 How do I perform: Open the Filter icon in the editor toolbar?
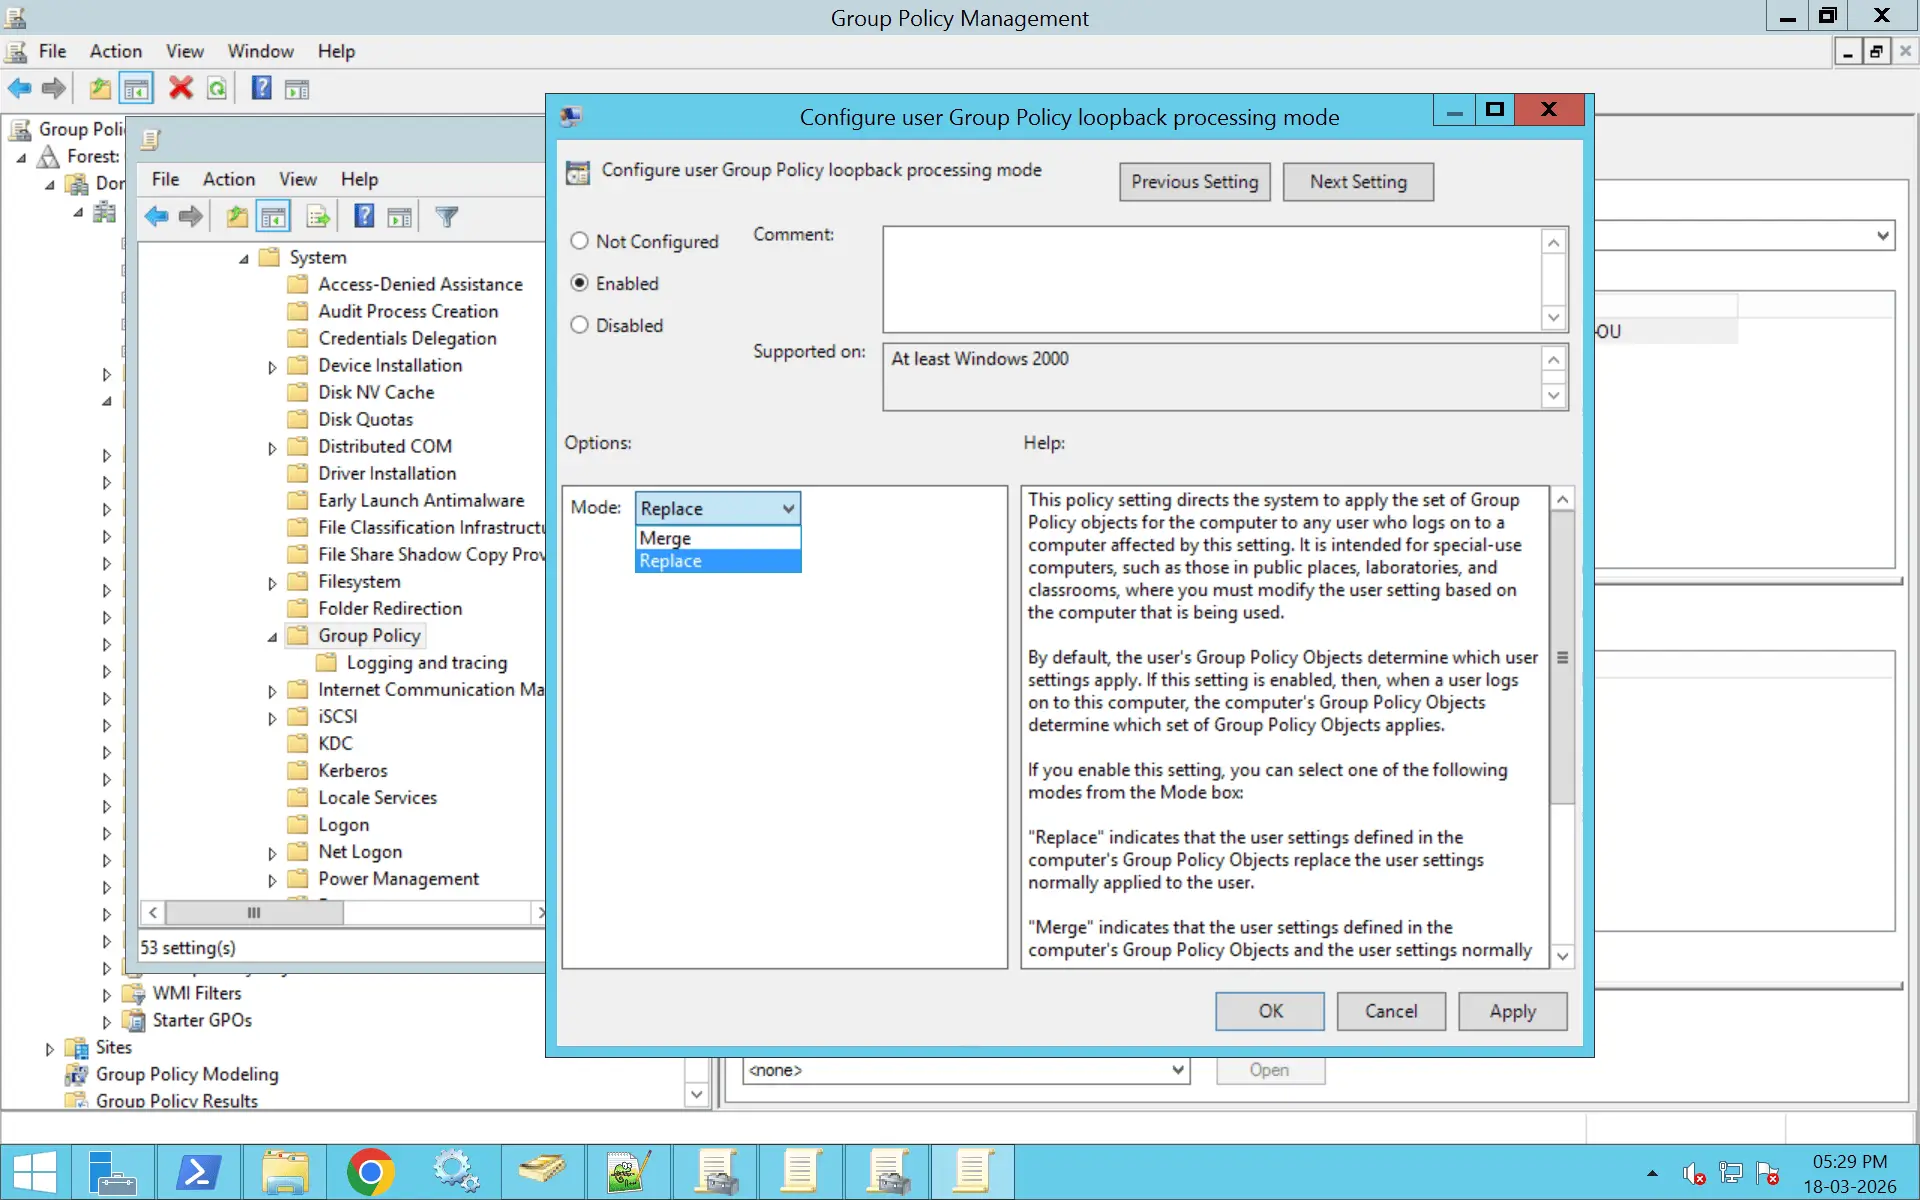click(447, 216)
